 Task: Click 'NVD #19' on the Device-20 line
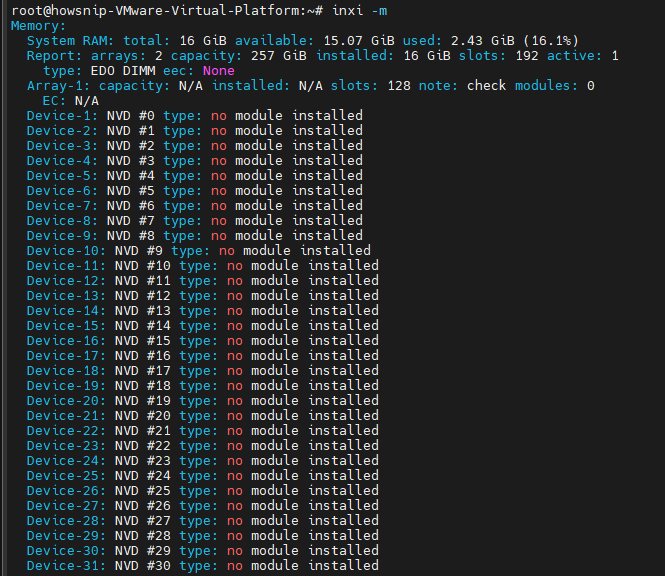(x=142, y=400)
